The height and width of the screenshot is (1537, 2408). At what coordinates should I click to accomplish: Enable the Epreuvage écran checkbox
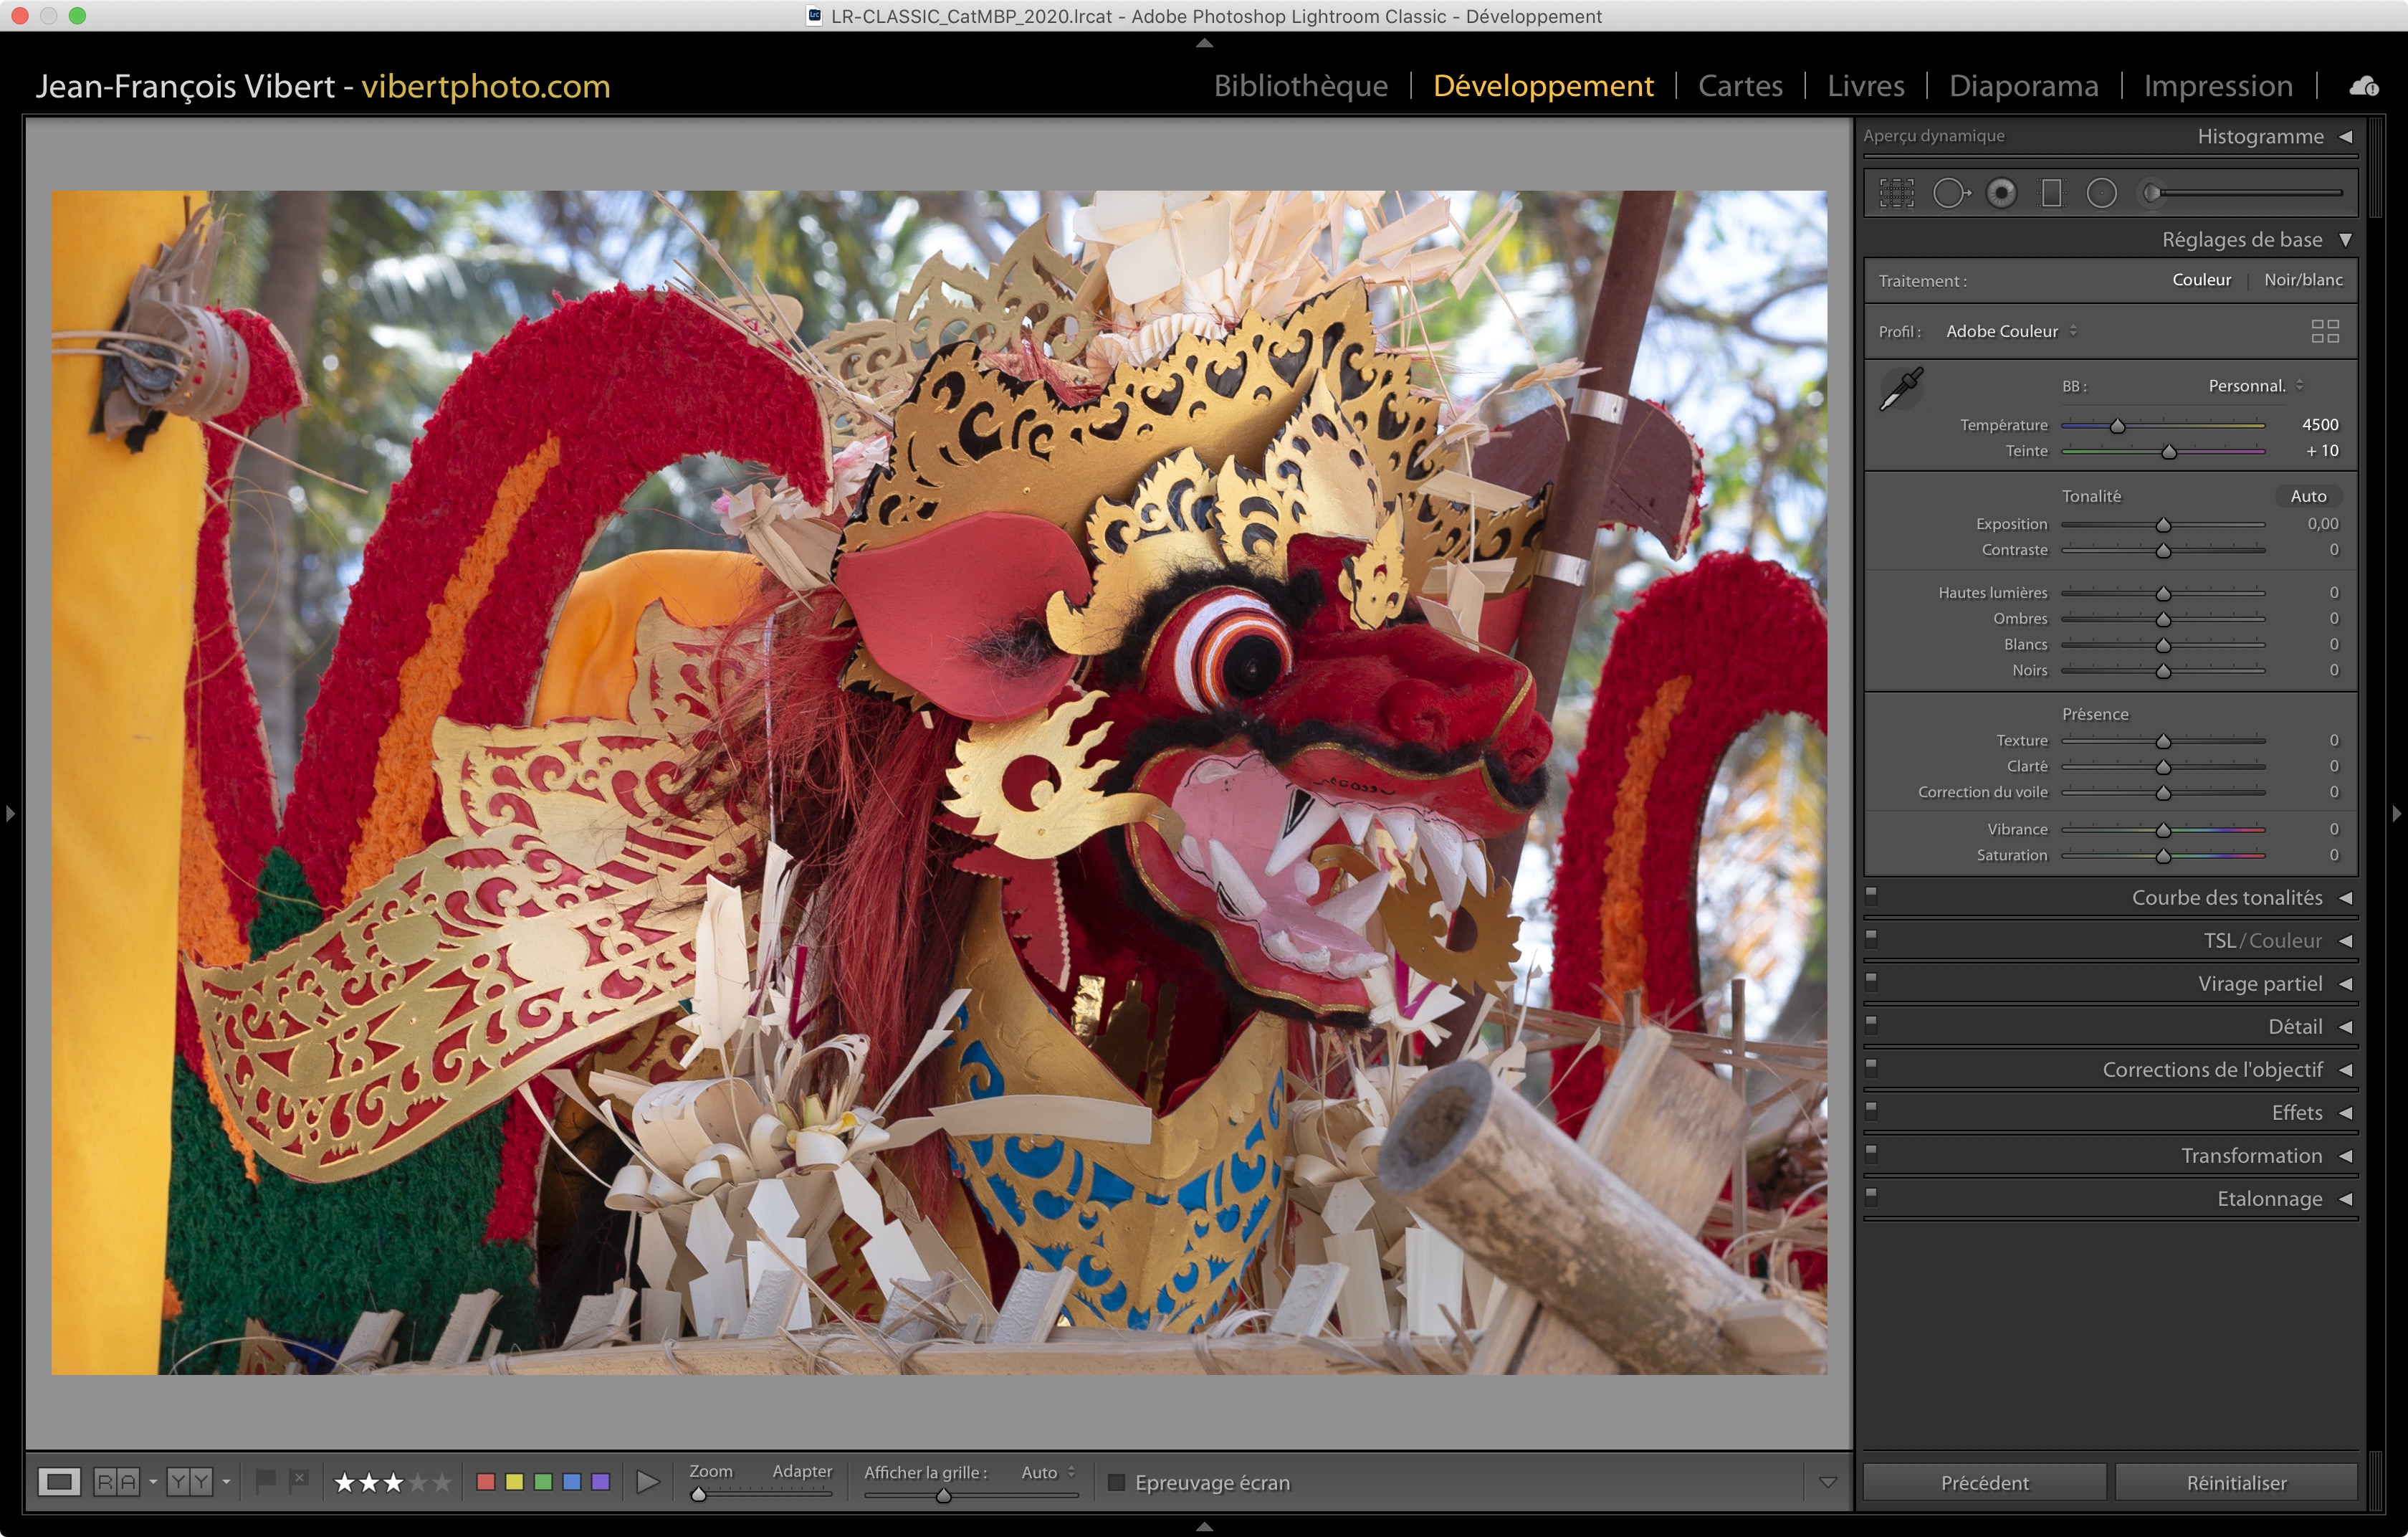pos(1117,1482)
